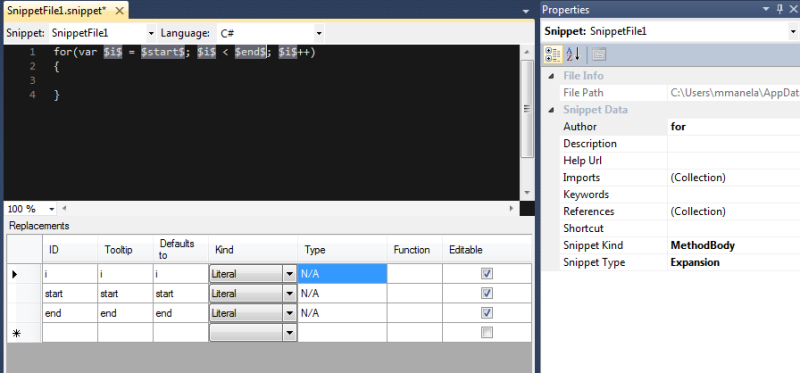Click the Editable column header

click(487, 250)
